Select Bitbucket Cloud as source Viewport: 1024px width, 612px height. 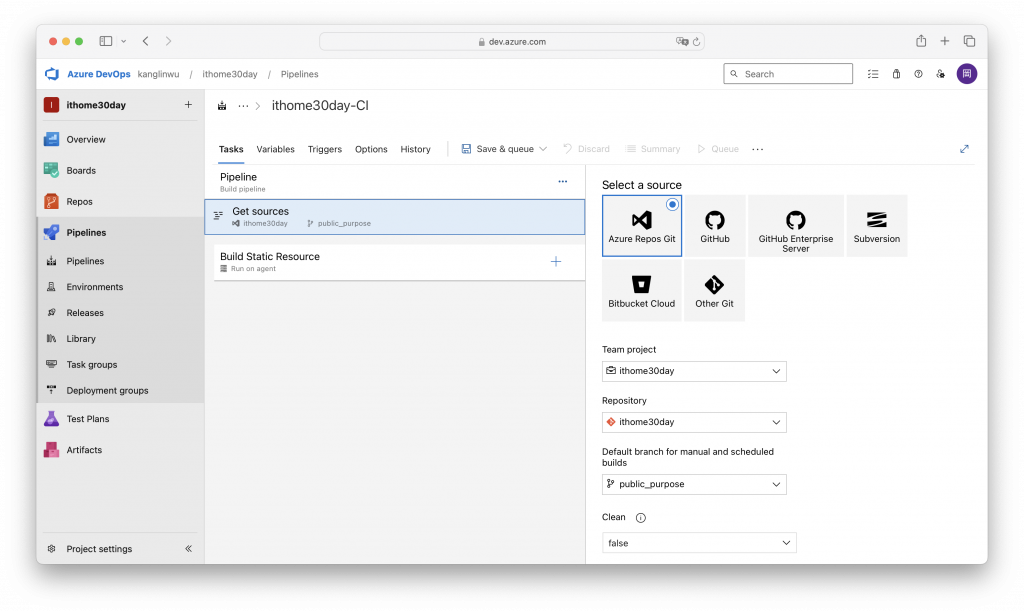(x=642, y=291)
